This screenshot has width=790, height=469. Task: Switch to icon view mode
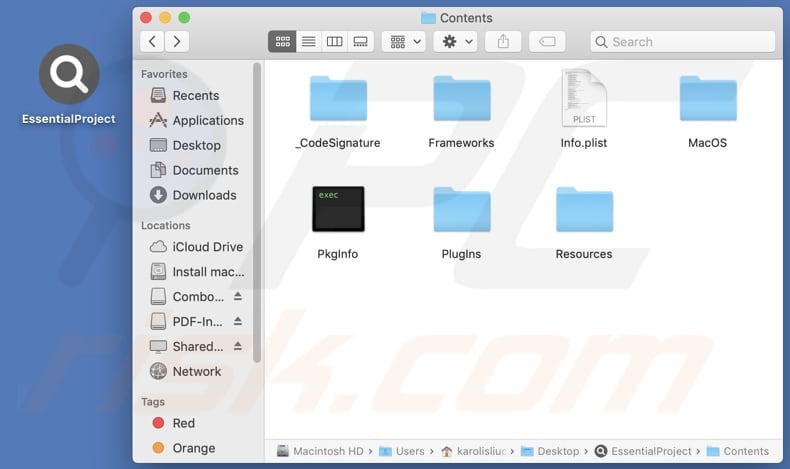(282, 42)
